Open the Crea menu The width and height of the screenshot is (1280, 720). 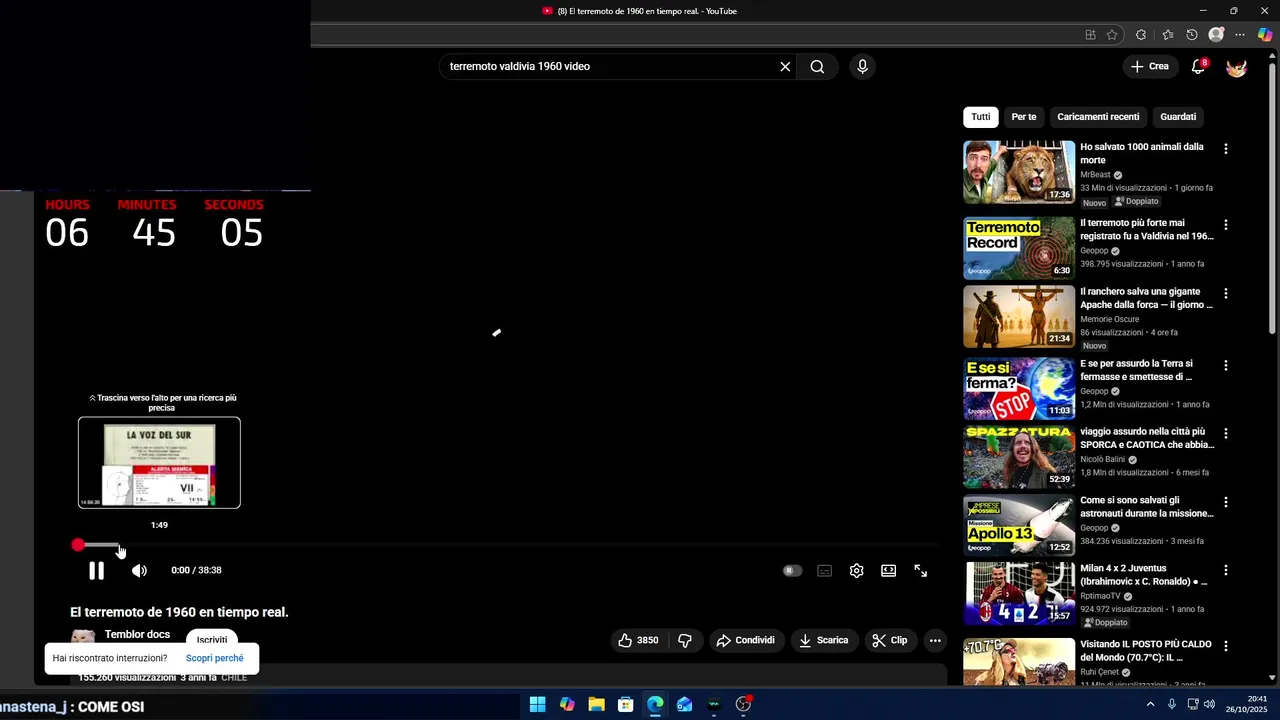1149,67
